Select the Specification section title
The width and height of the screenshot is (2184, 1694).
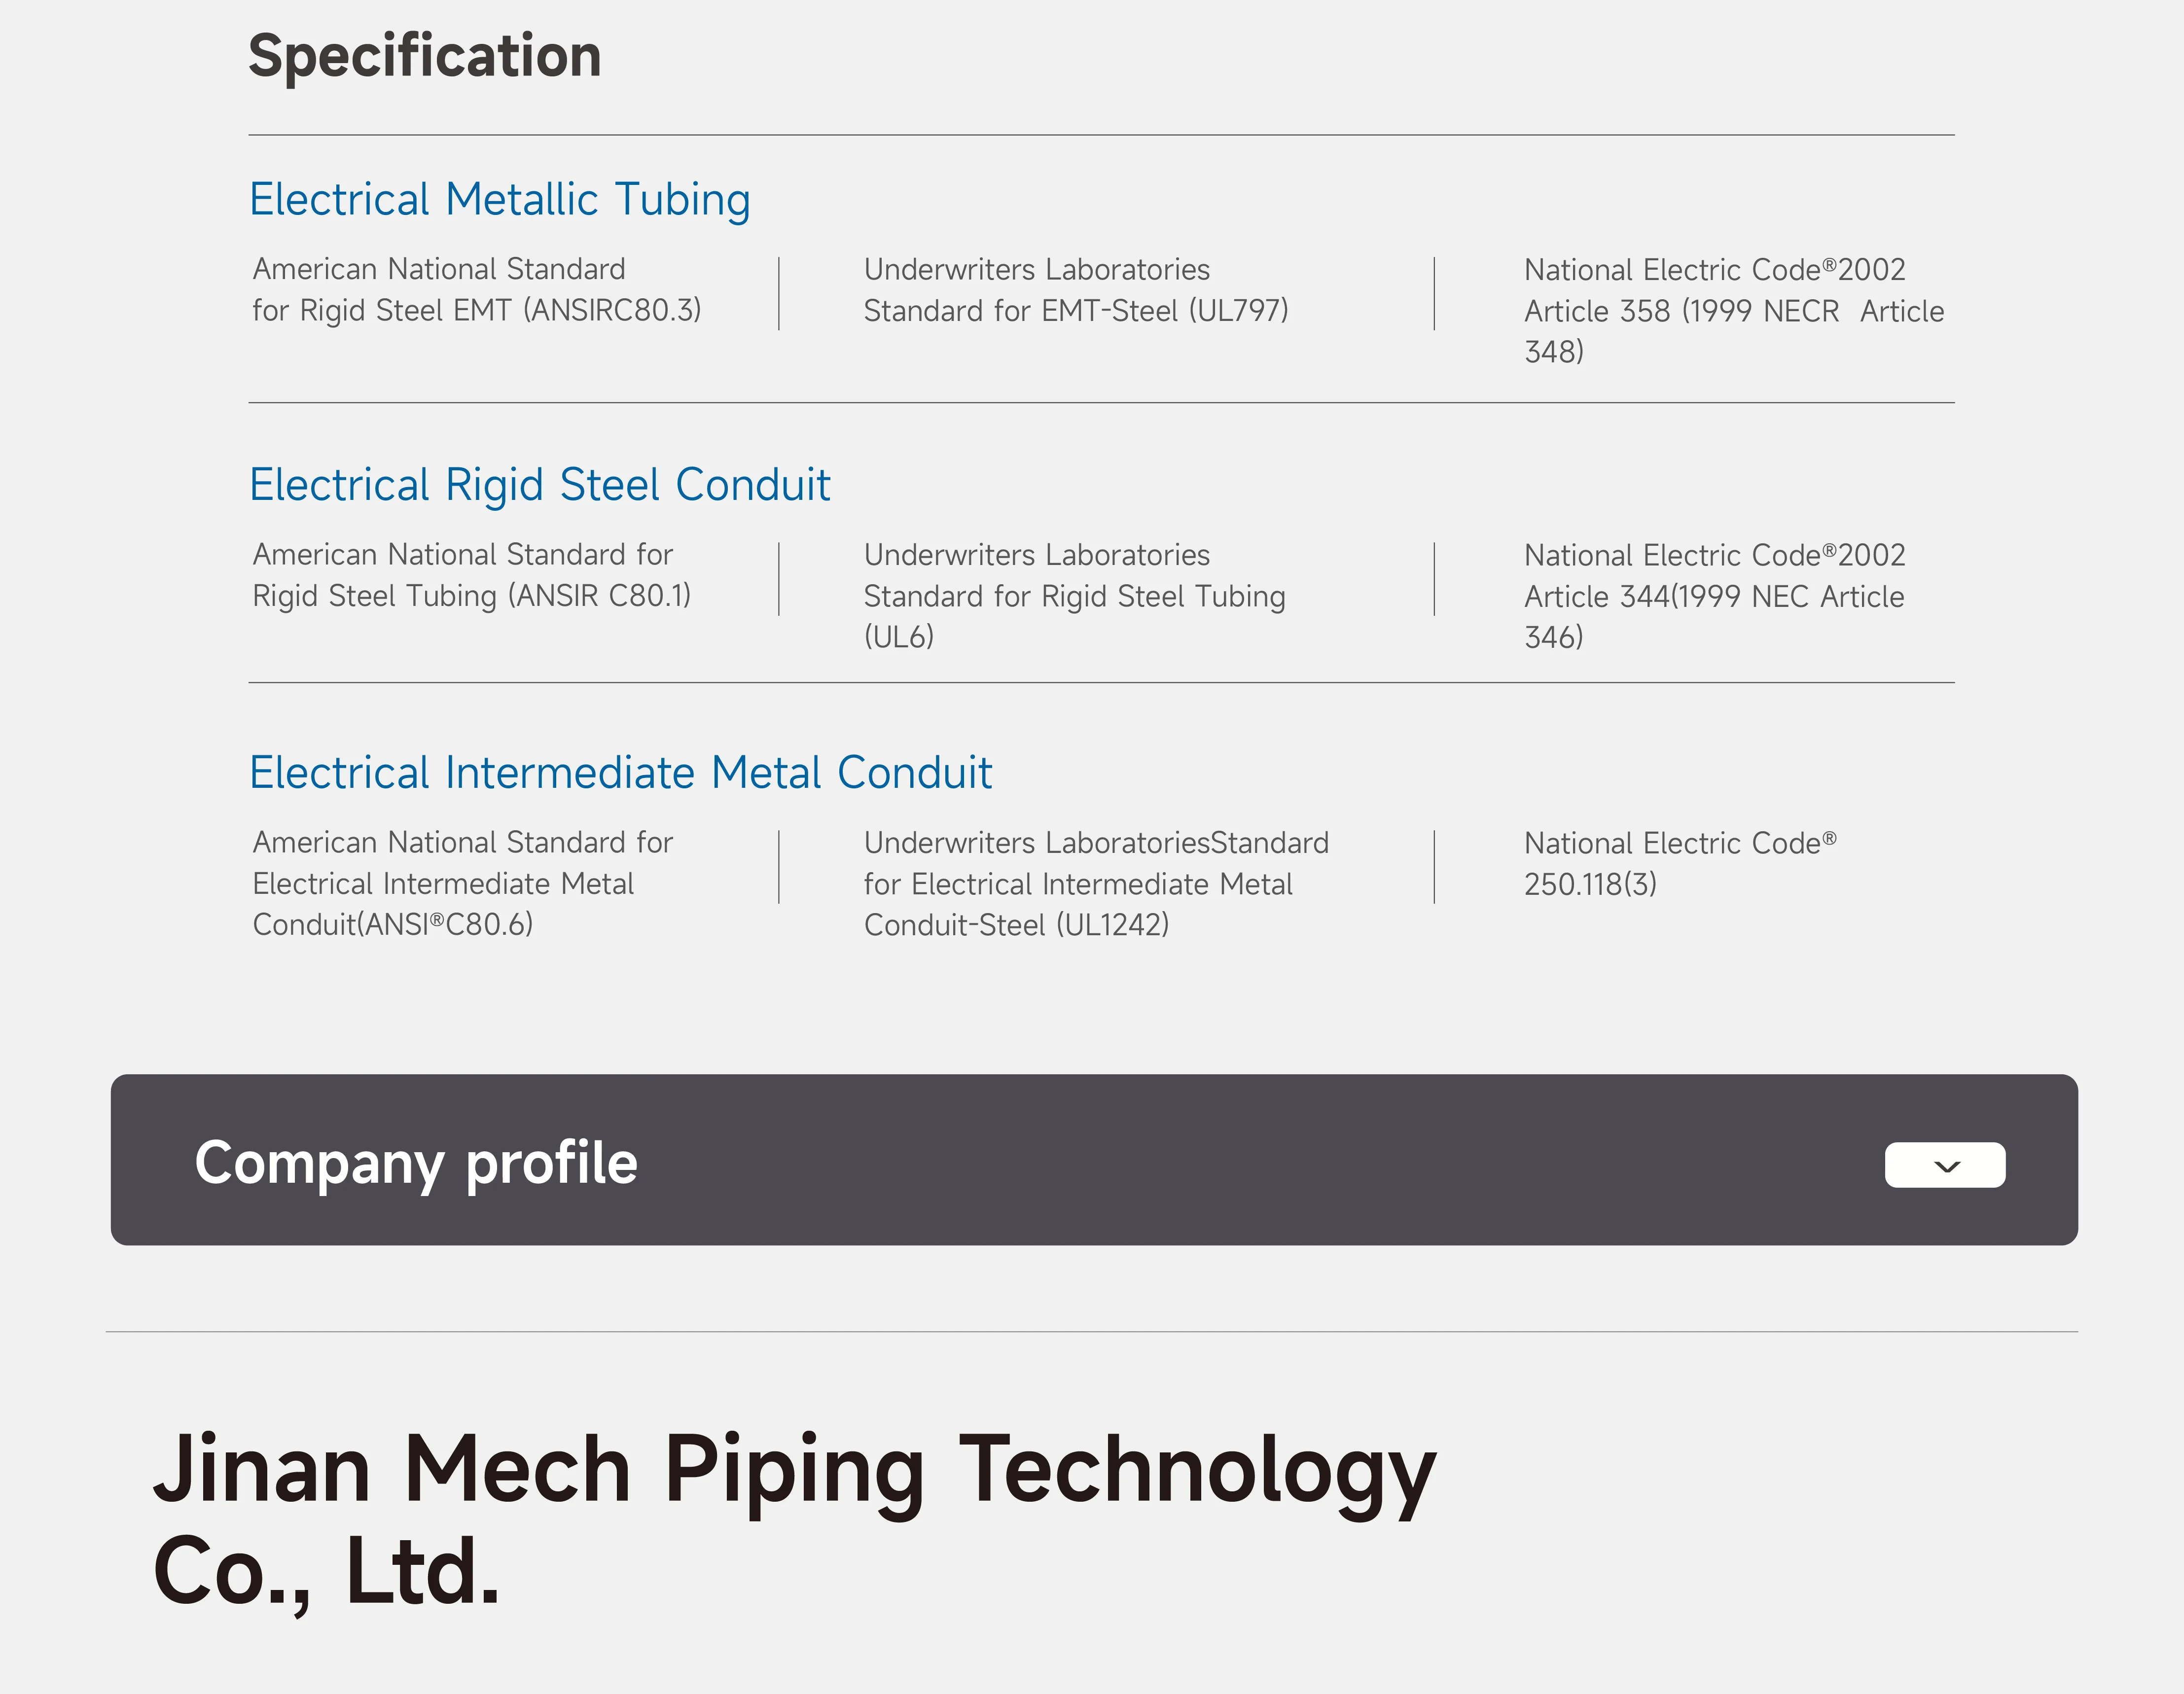pyautogui.click(x=424, y=56)
